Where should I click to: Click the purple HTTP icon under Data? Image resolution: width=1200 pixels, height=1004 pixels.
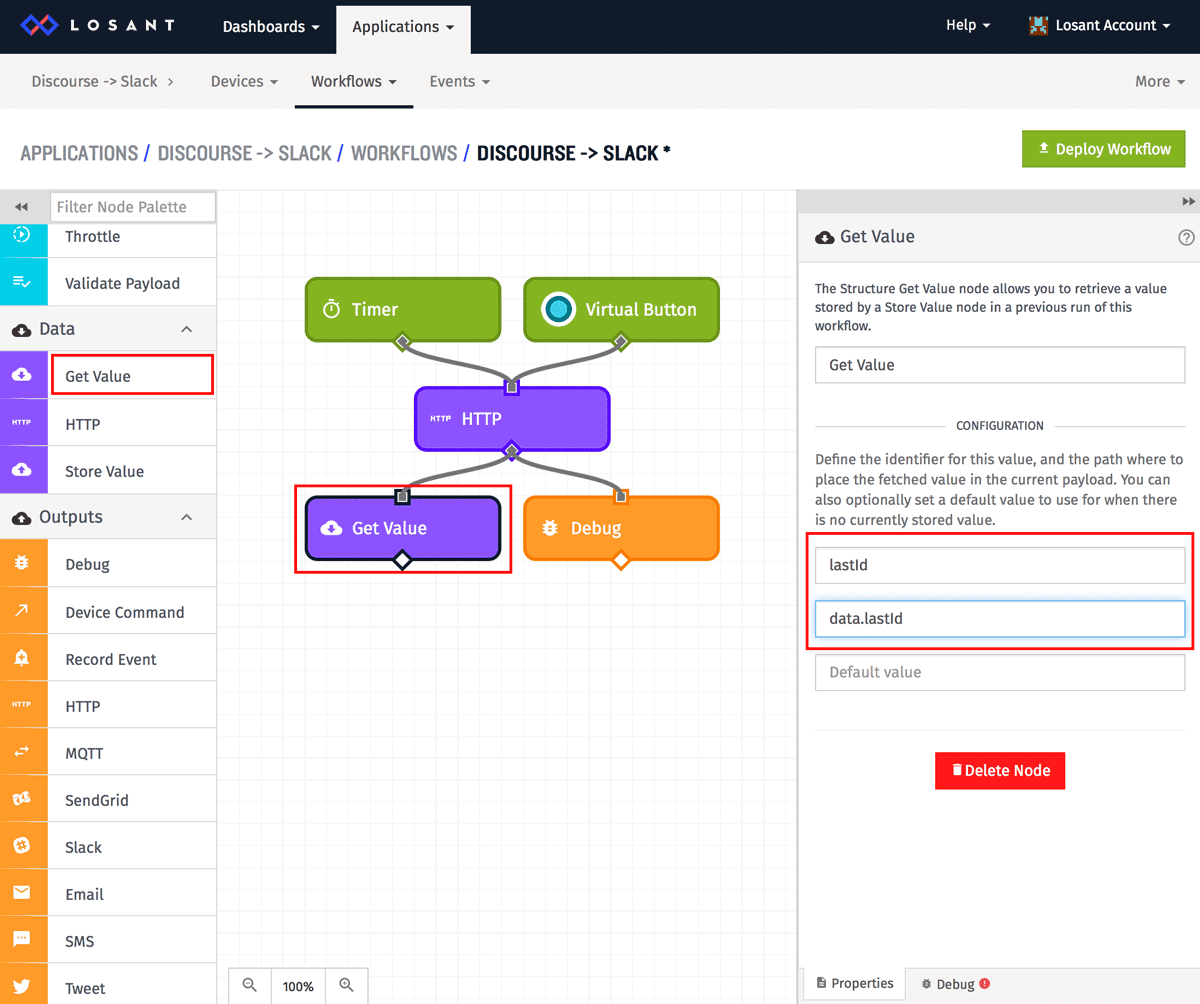pyautogui.click(x=23, y=424)
